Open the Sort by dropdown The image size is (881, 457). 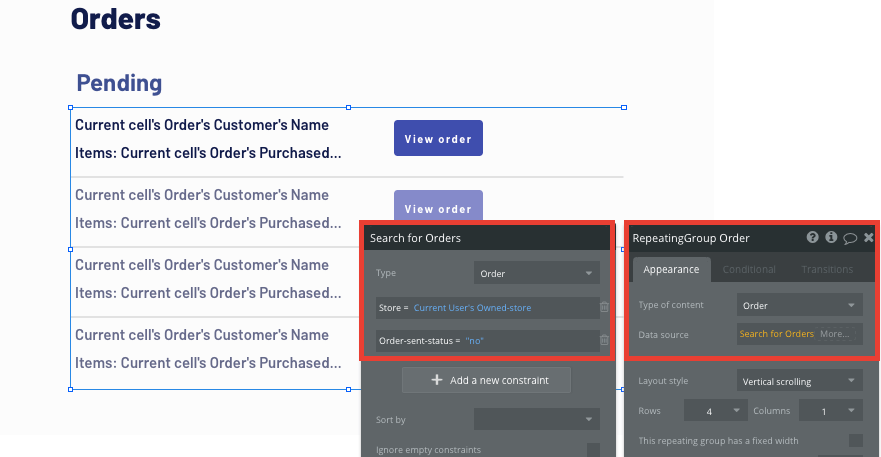(x=537, y=419)
